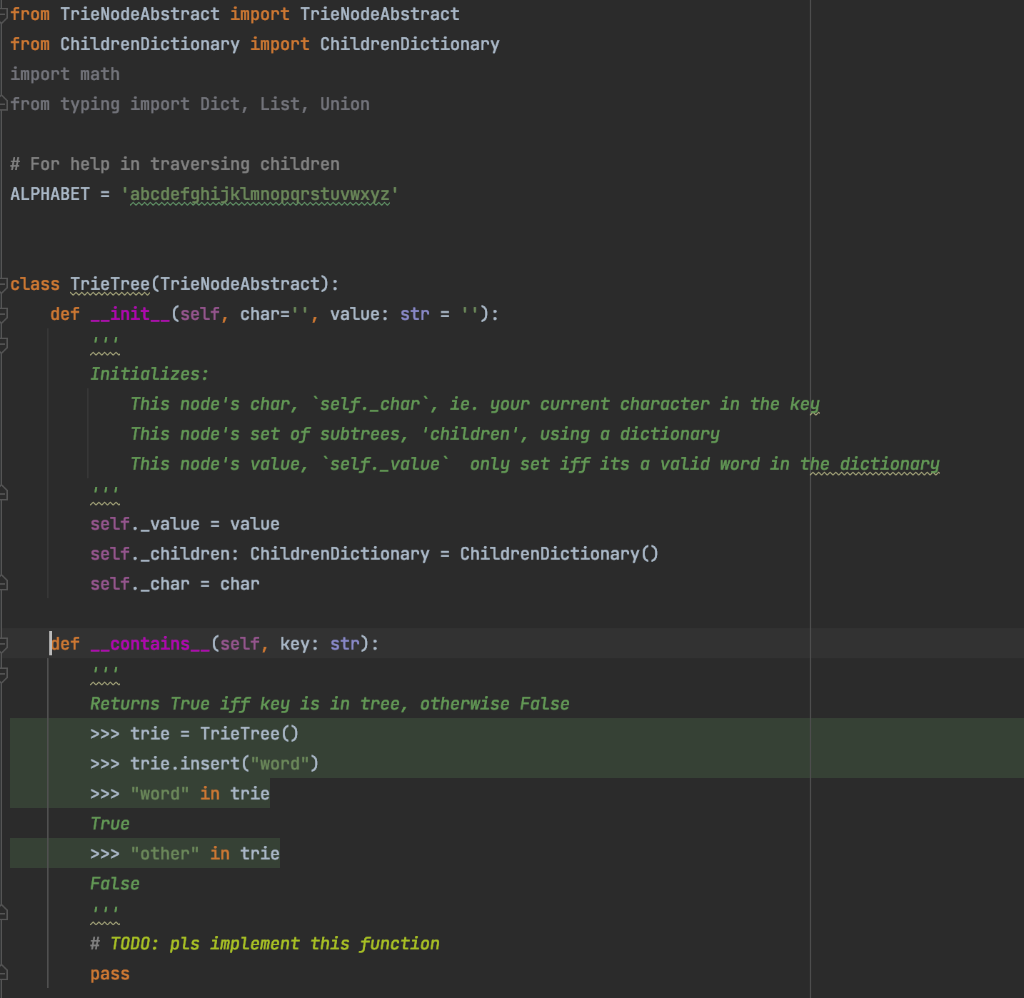Screen dimensions: 1024x998
Task: Collapse the def __init__ fold marker
Action: 3,314
